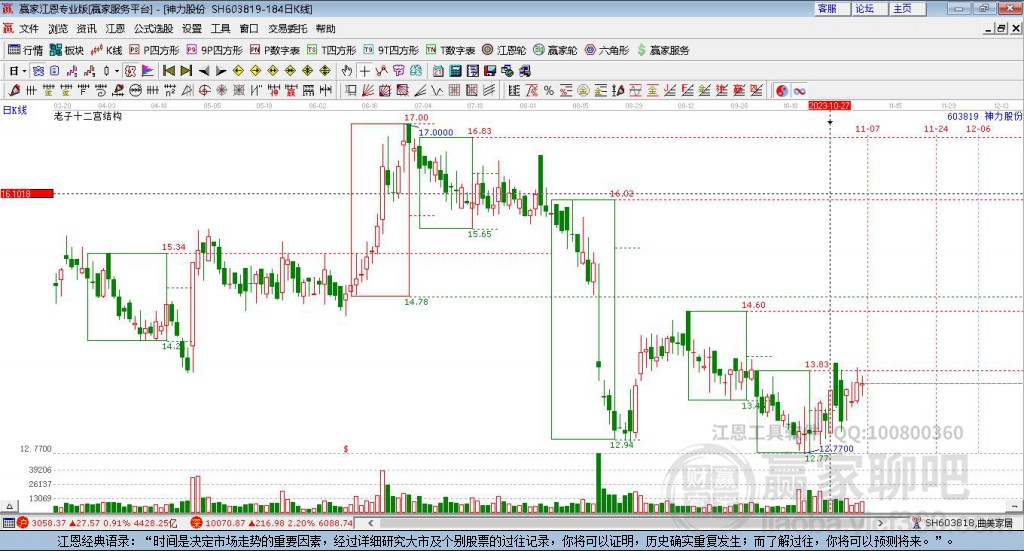Click the save diskette icon

pyautogui.click(x=490, y=71)
